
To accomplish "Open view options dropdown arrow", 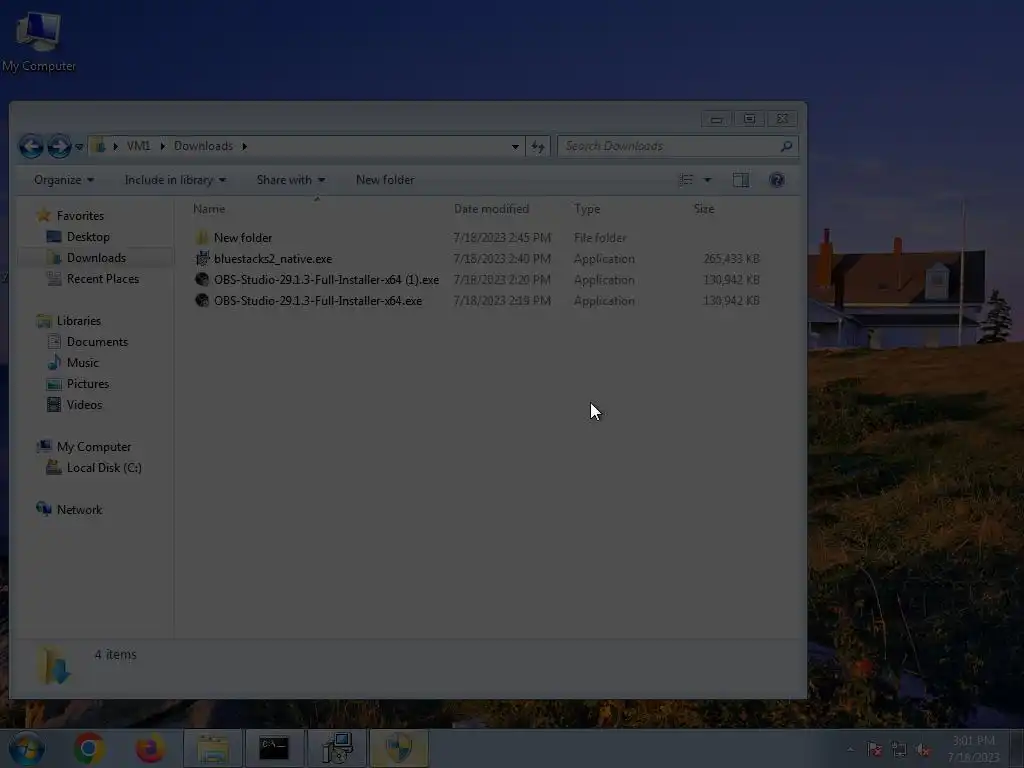I will tap(707, 180).
